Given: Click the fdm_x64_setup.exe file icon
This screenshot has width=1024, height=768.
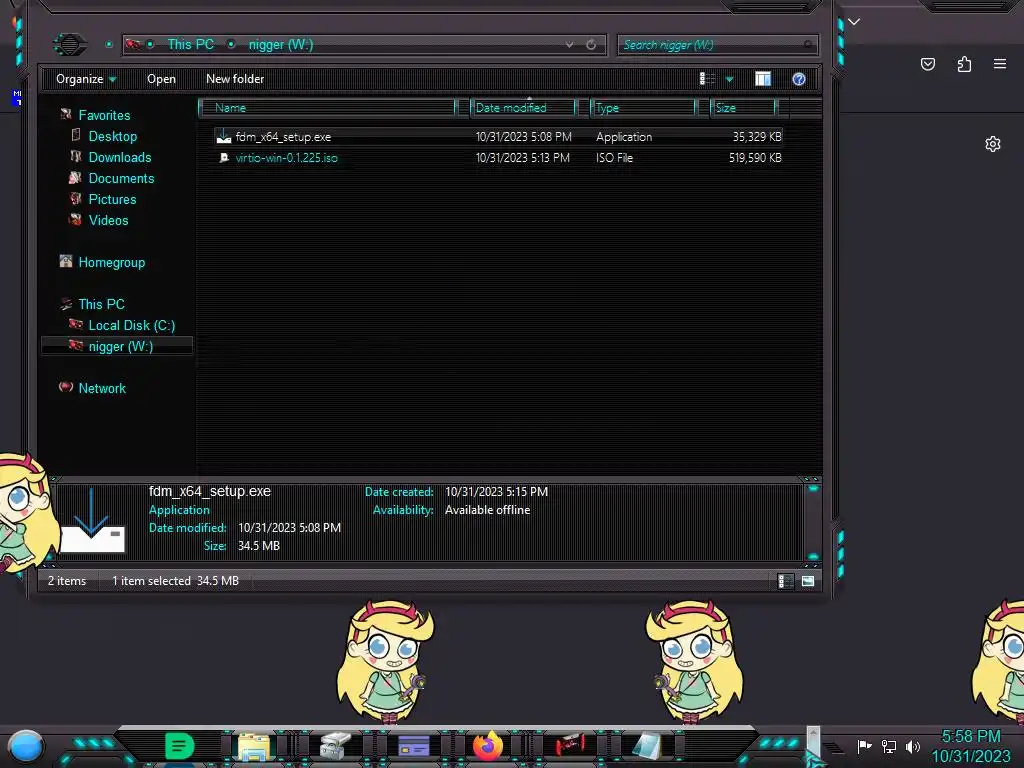Looking at the screenshot, I should coord(224,136).
